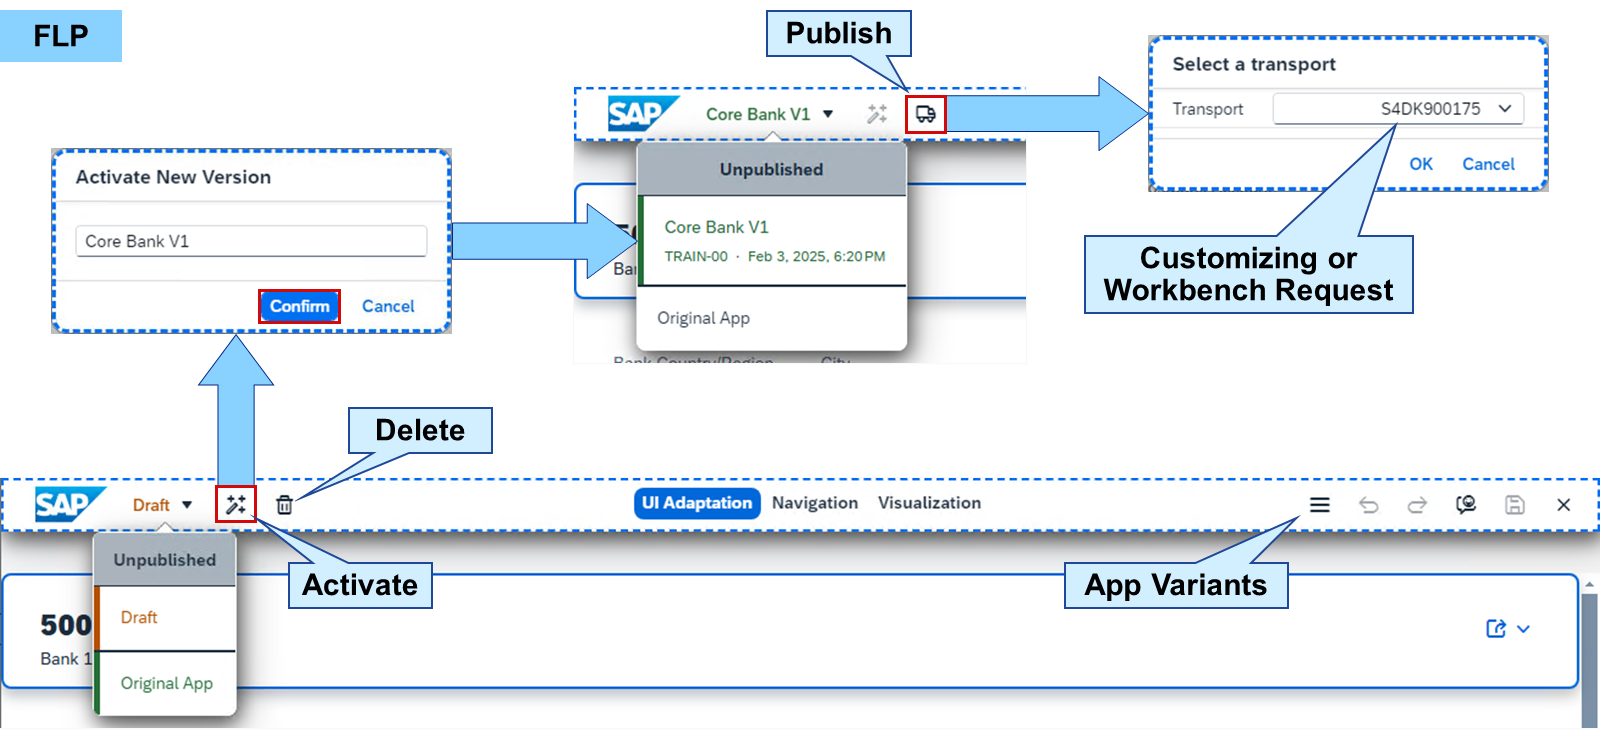1600x739 pixels.
Task: Open the App Variants hamburger menu
Action: 1320,505
